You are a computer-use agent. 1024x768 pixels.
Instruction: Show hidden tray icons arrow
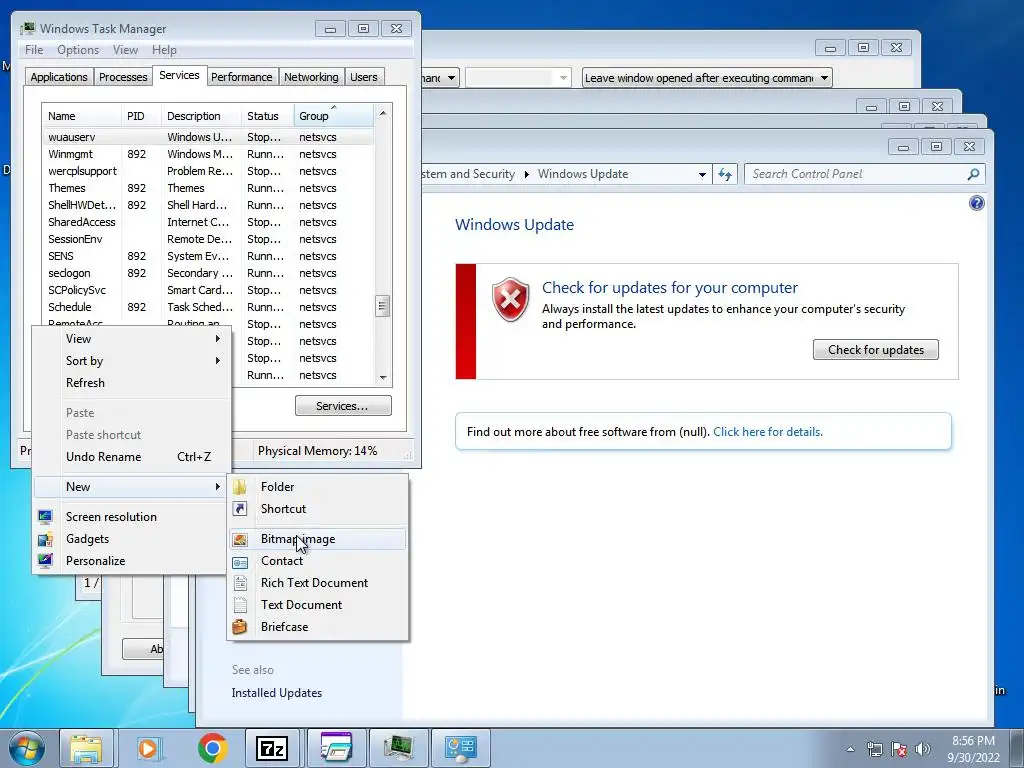850,749
